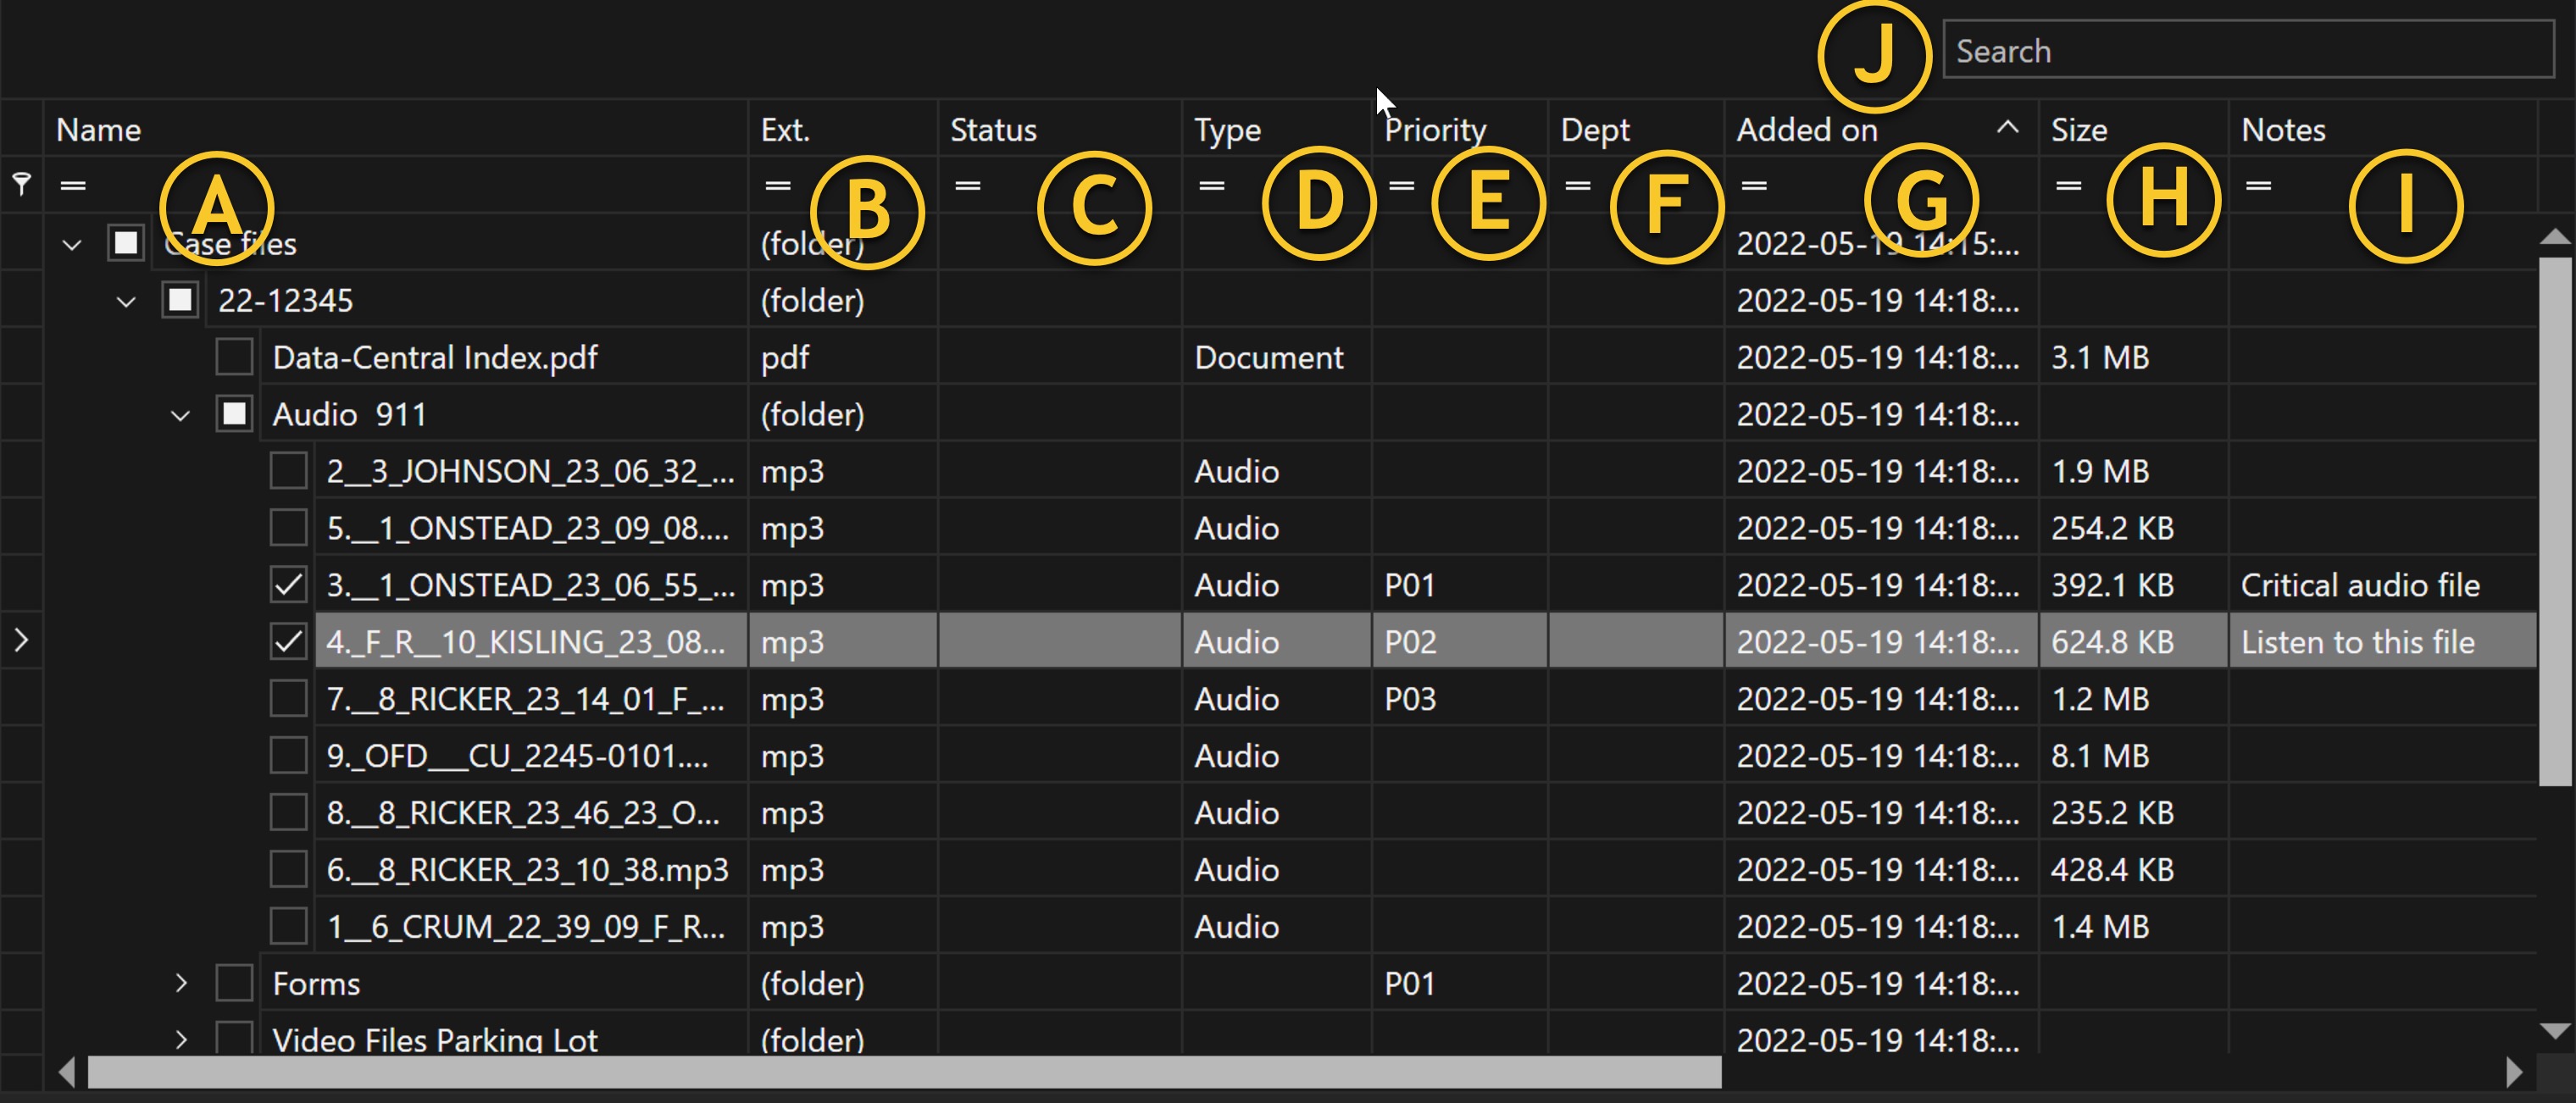
Task: Open the Notes column filter operator icon
Action: [x=2258, y=185]
